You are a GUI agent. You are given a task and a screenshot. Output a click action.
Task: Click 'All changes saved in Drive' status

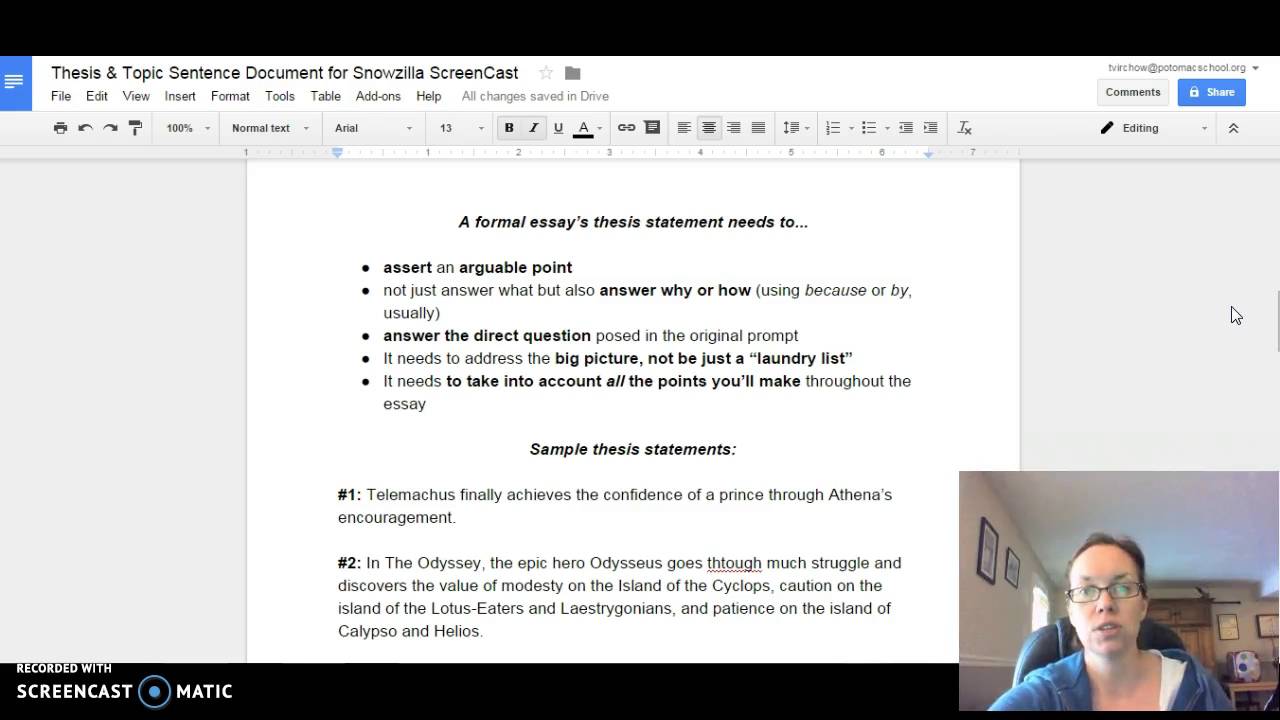tap(535, 96)
